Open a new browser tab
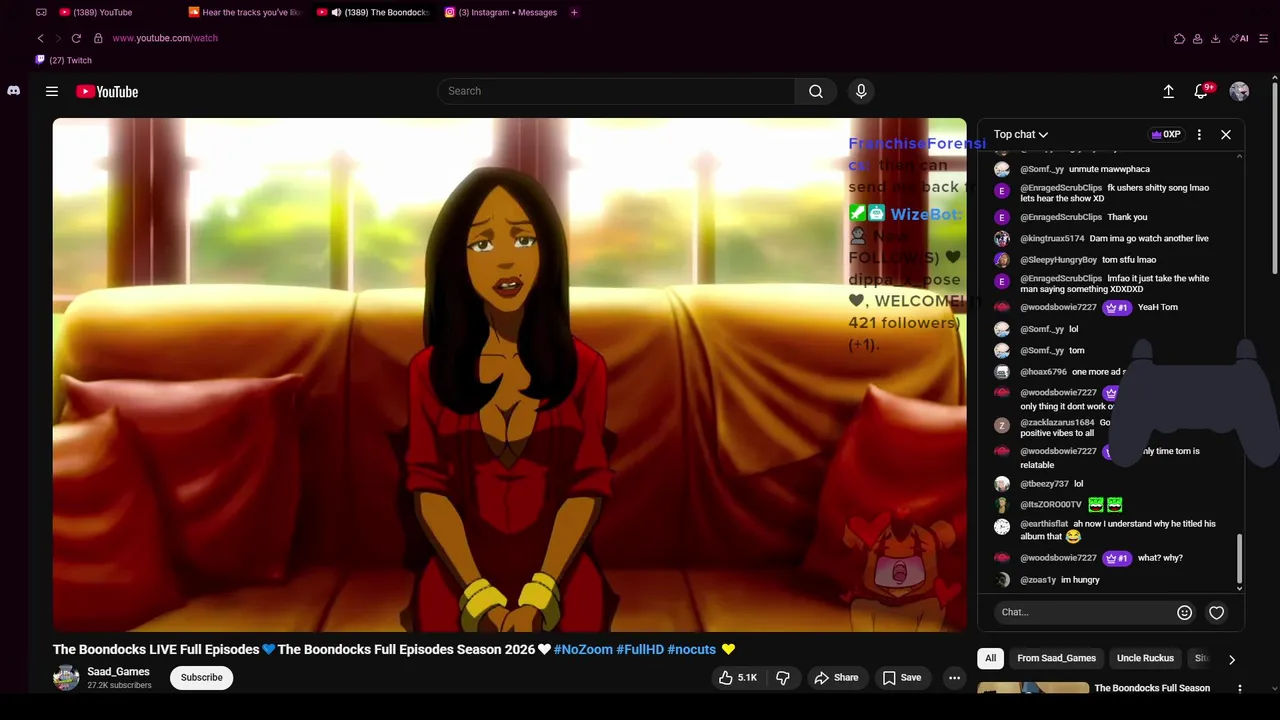The image size is (1280, 720). click(x=574, y=12)
